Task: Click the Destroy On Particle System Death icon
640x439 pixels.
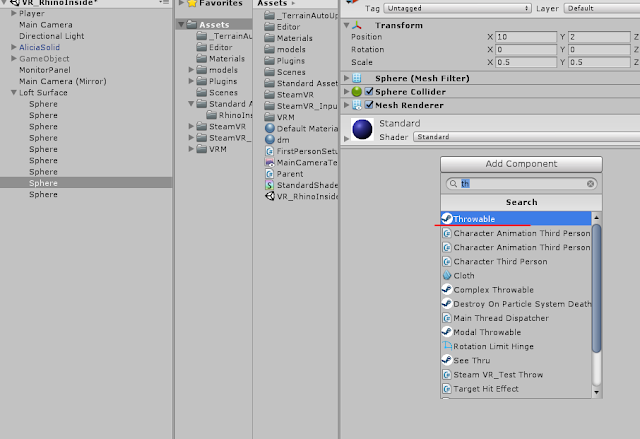Action: coord(447,304)
